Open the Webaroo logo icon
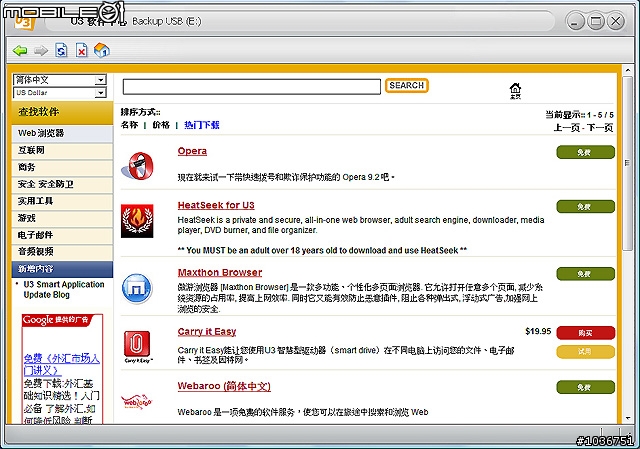640x449 pixels. 136,402
